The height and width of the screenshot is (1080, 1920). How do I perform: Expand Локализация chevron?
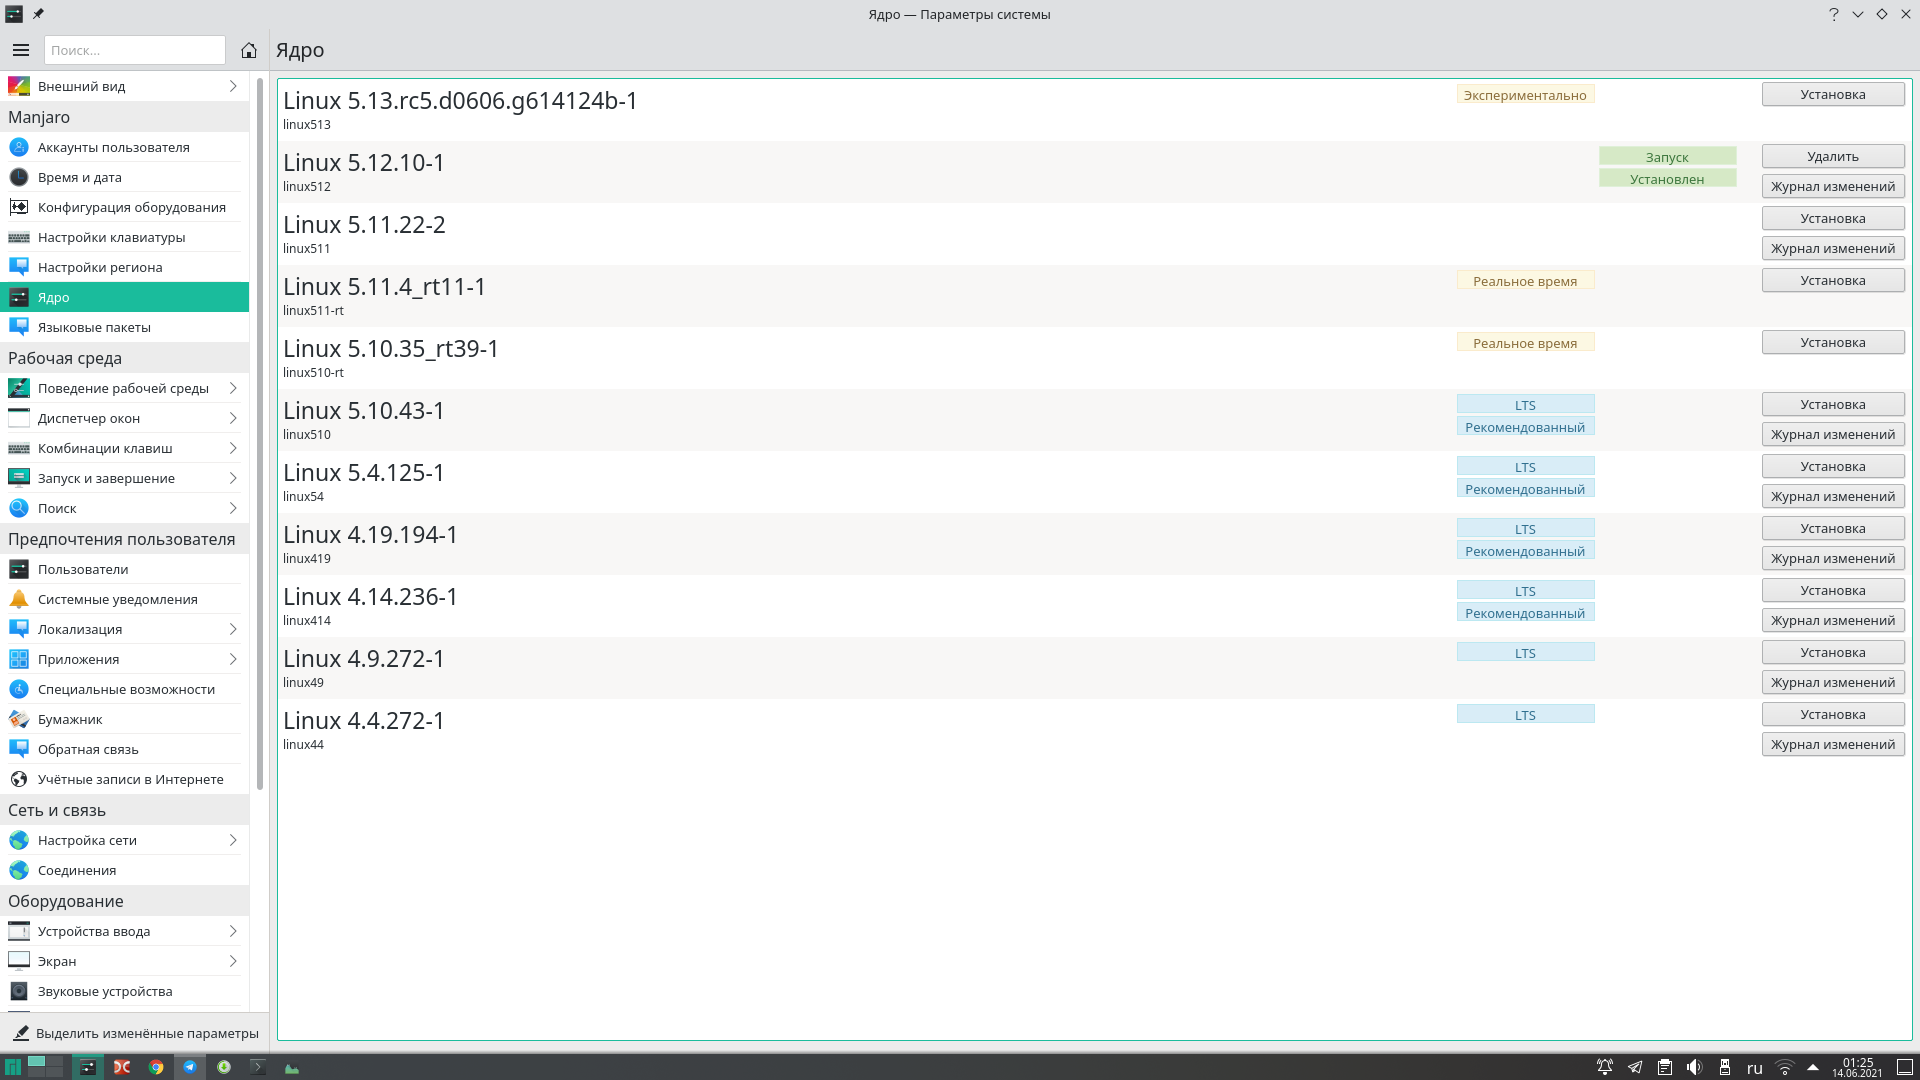pyautogui.click(x=233, y=629)
